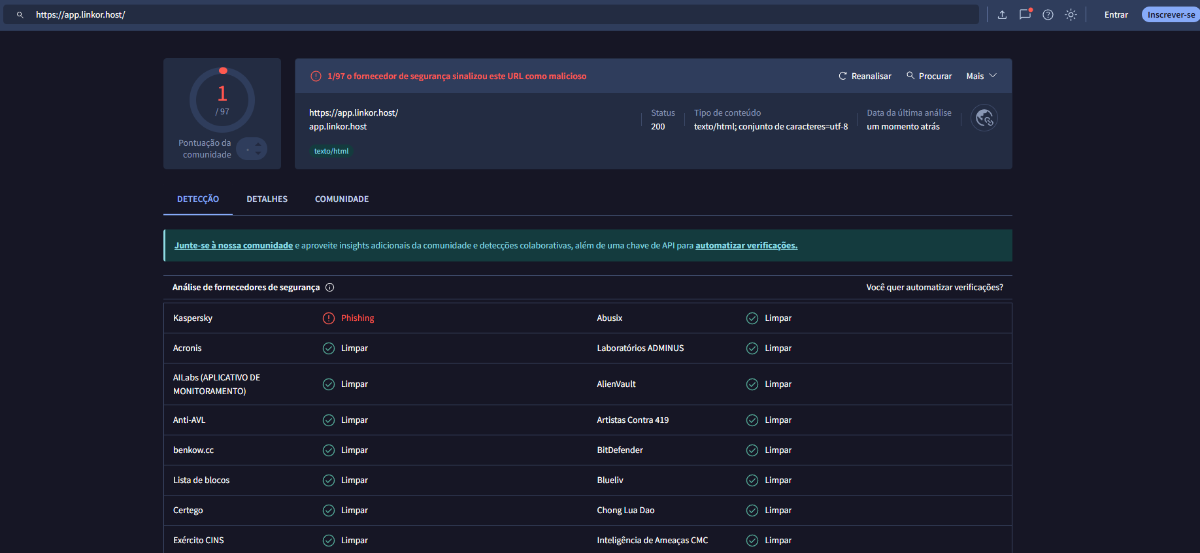Click the Reanalisar button
Screen dimensions: 1200x553
point(865,76)
